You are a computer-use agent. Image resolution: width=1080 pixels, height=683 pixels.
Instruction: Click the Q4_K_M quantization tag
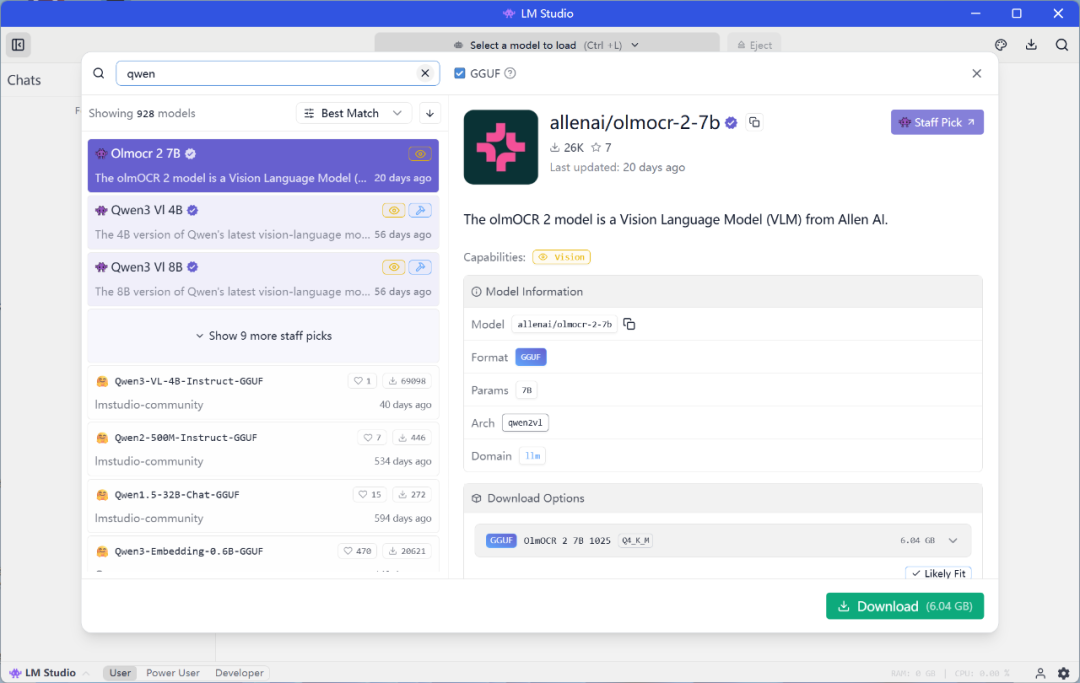(x=635, y=540)
